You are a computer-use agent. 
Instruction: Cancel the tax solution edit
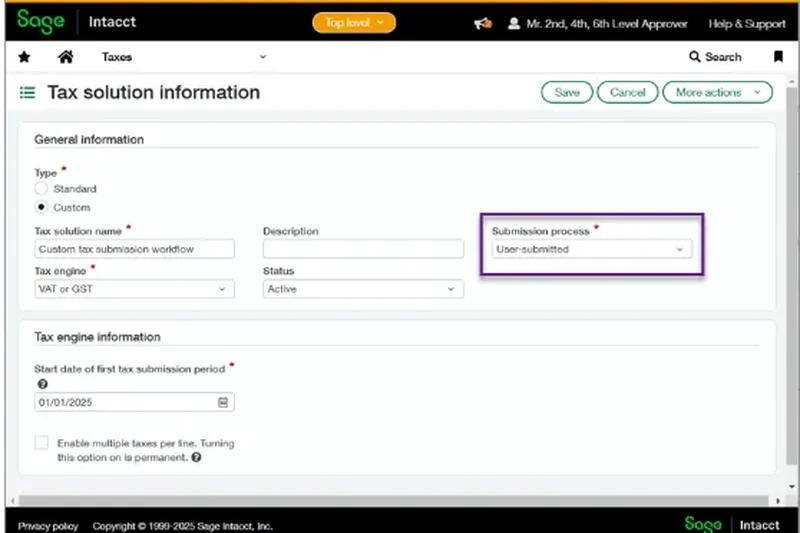(x=628, y=92)
